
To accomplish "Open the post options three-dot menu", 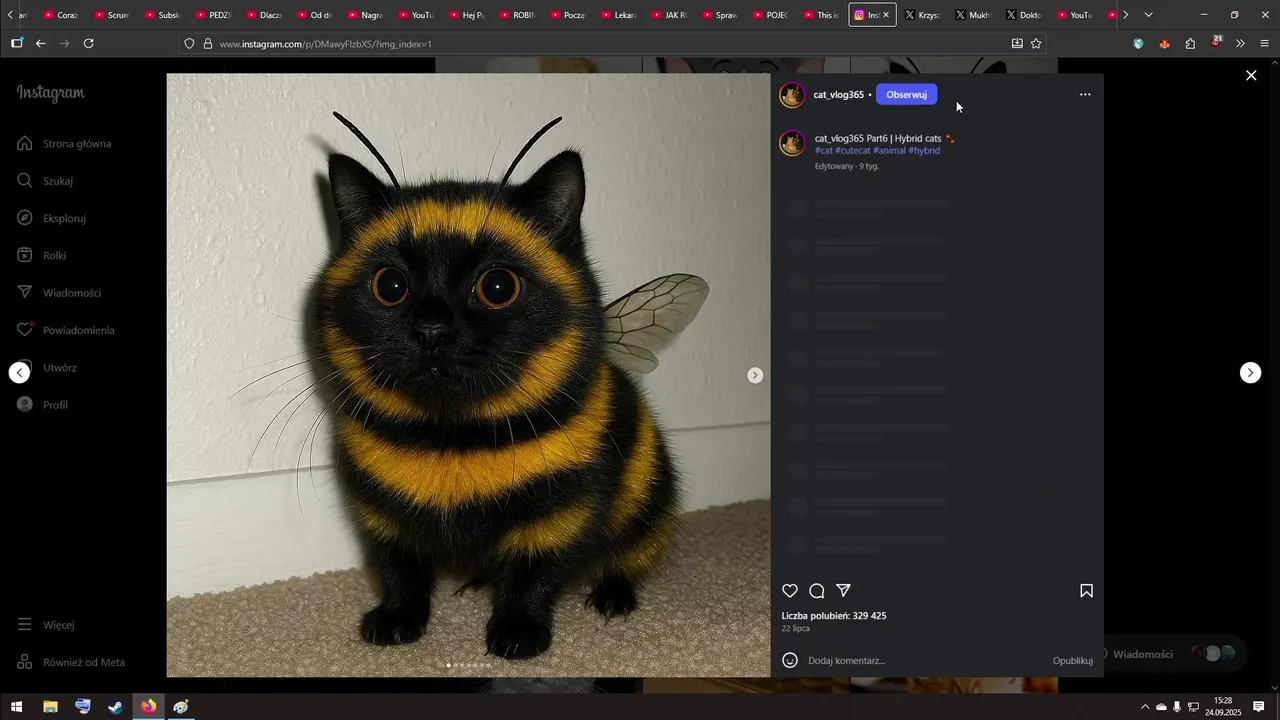I will pos(1085,95).
